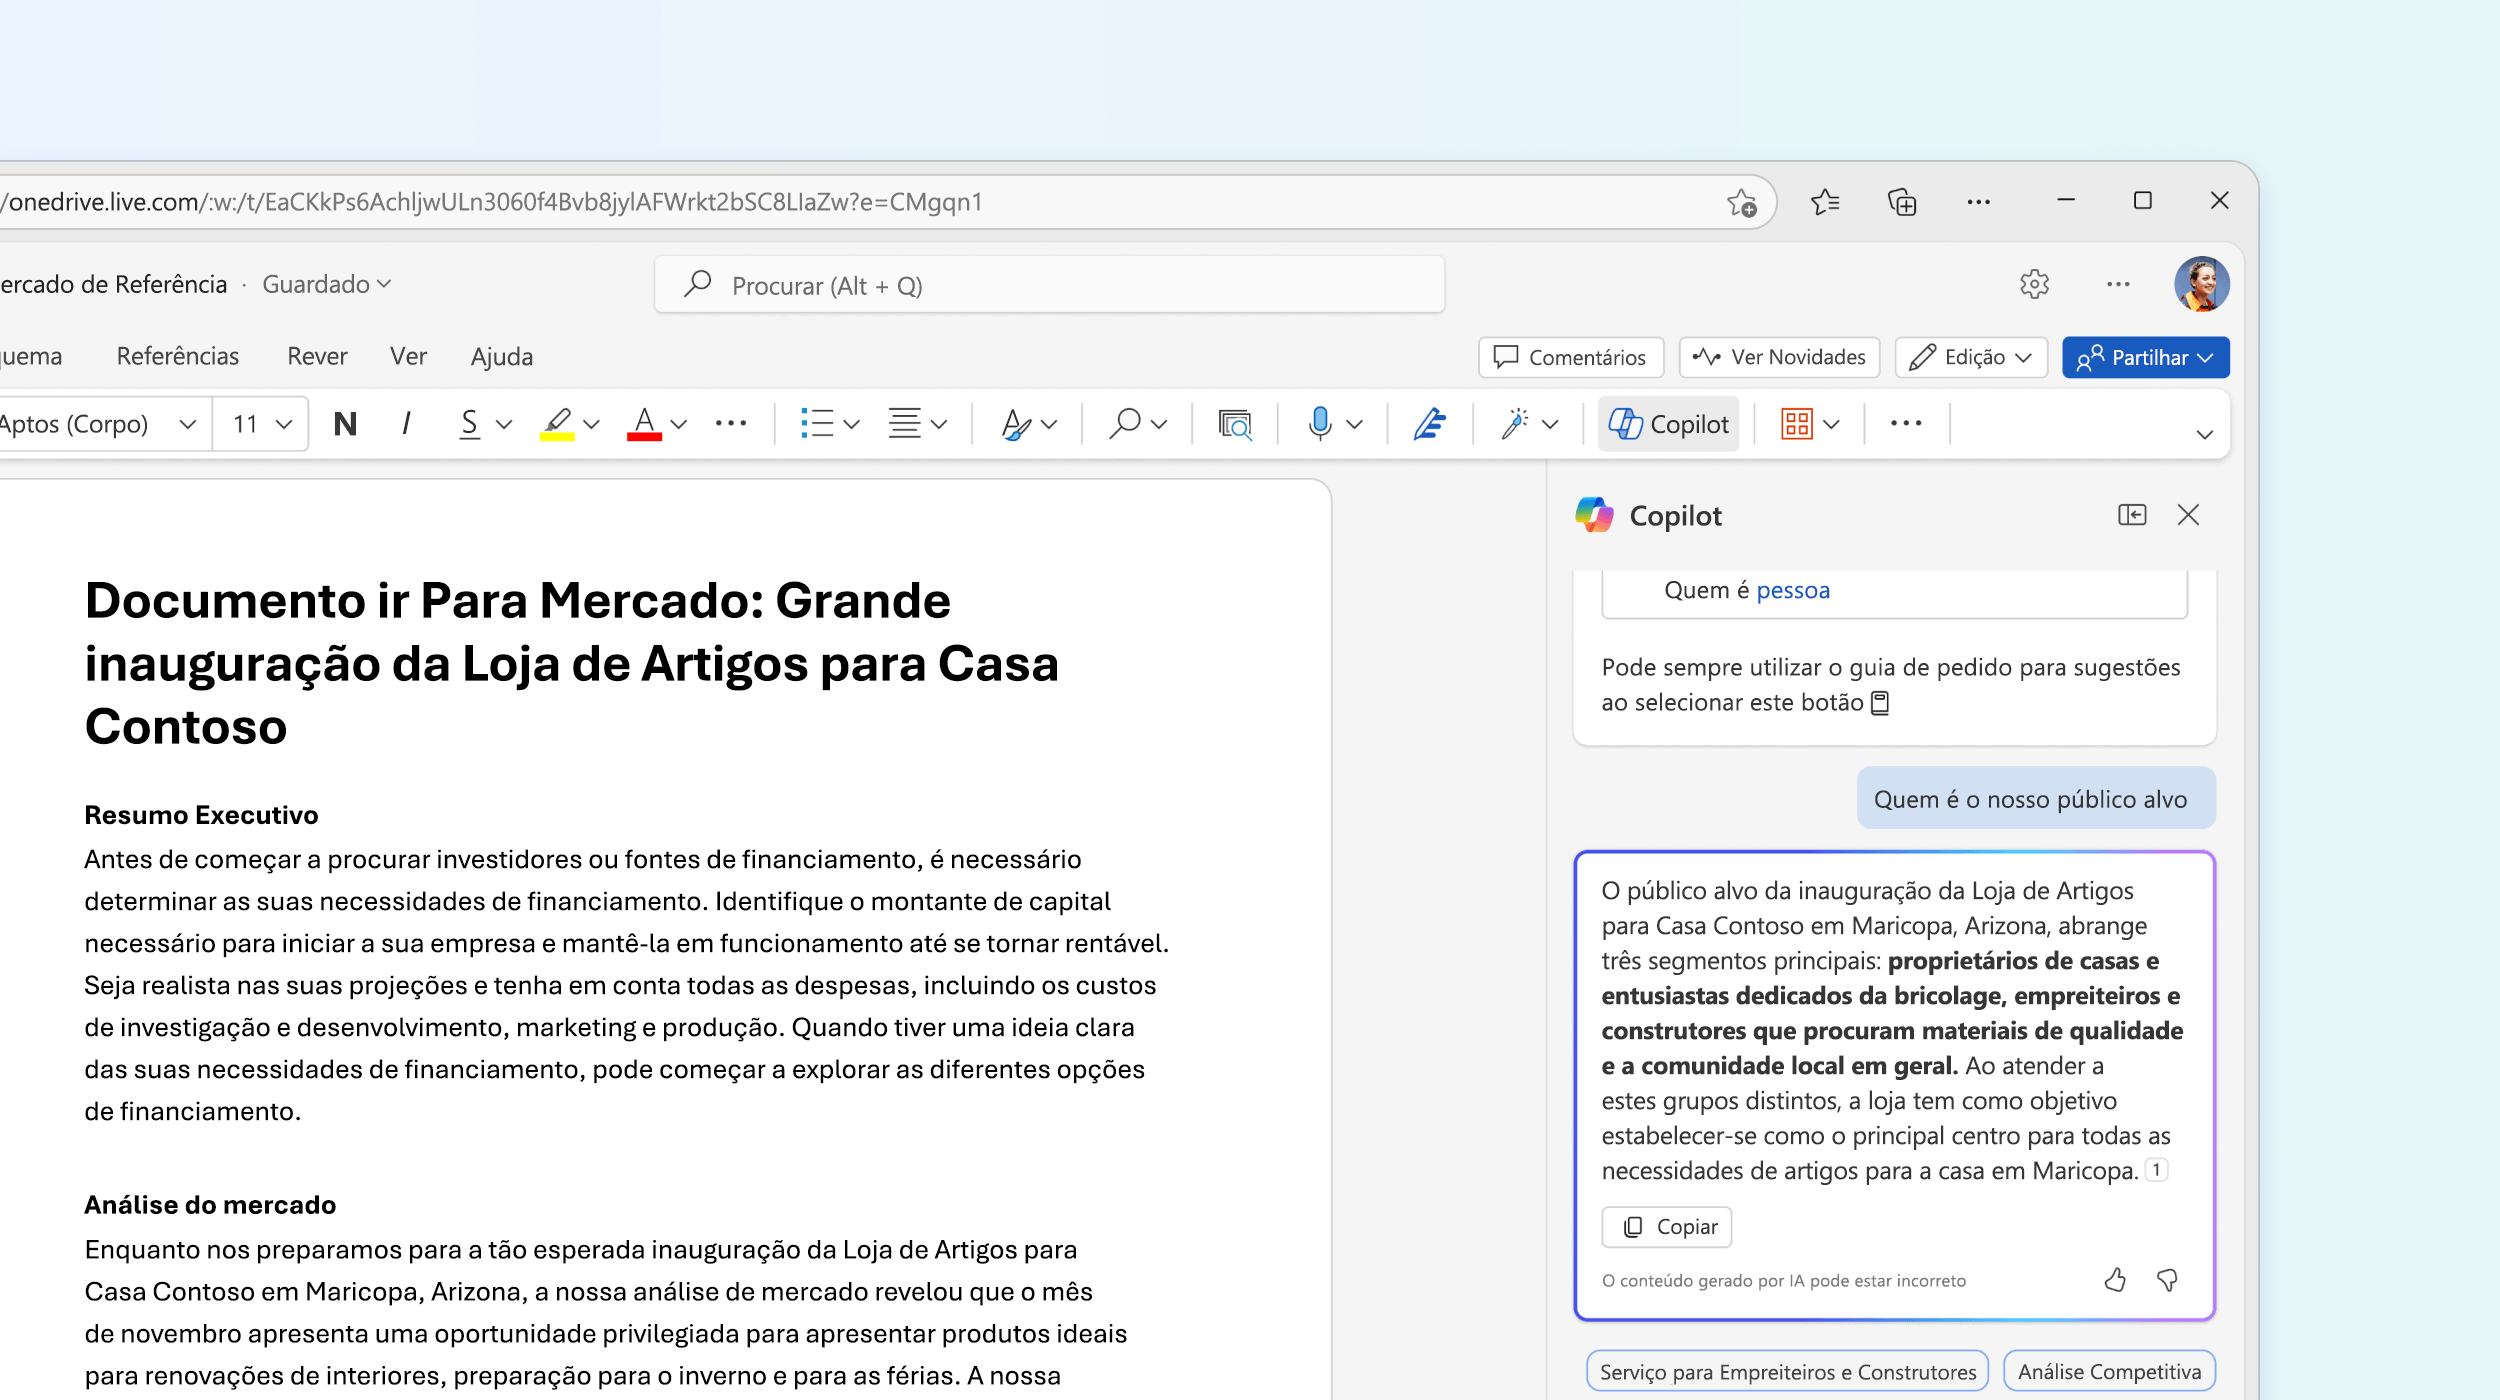Toggle underline with the S button
2500x1400 pixels.
(x=469, y=424)
